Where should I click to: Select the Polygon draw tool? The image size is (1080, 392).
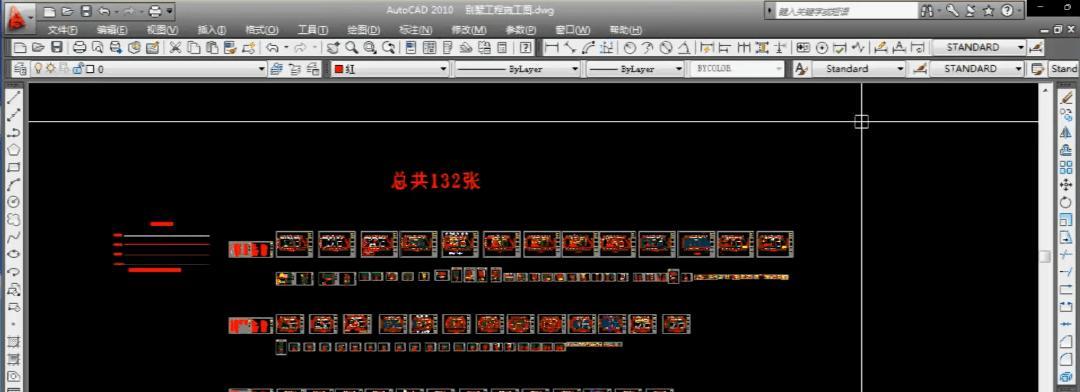[x=13, y=149]
